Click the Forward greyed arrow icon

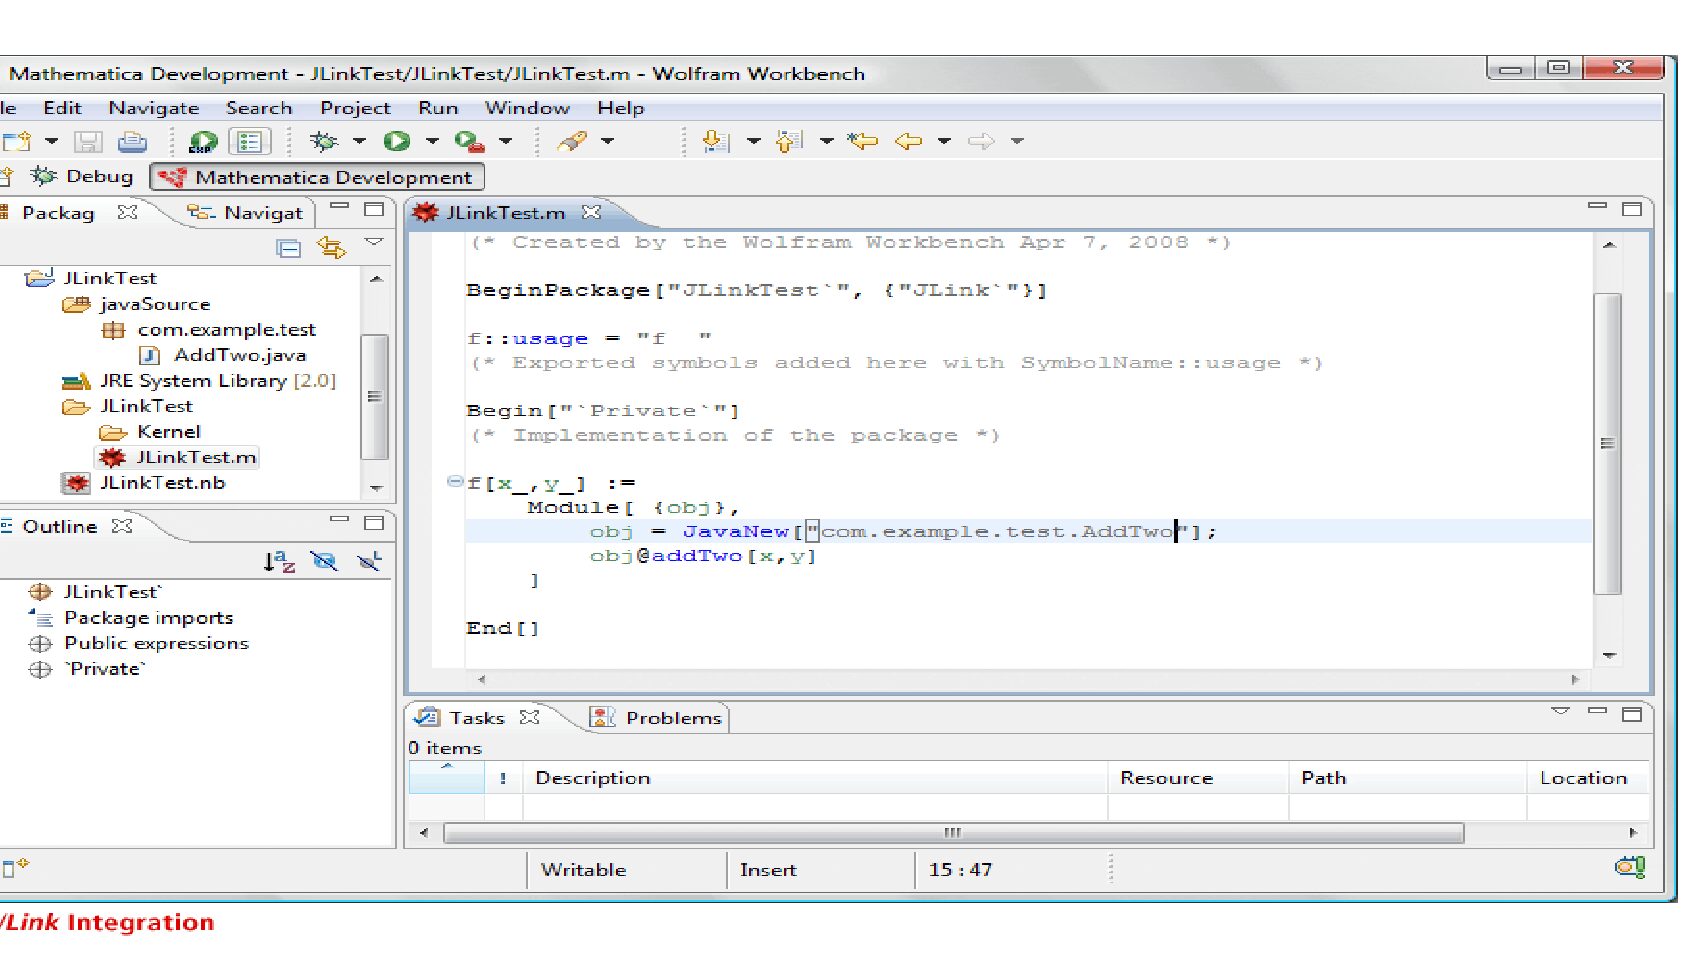coord(981,141)
